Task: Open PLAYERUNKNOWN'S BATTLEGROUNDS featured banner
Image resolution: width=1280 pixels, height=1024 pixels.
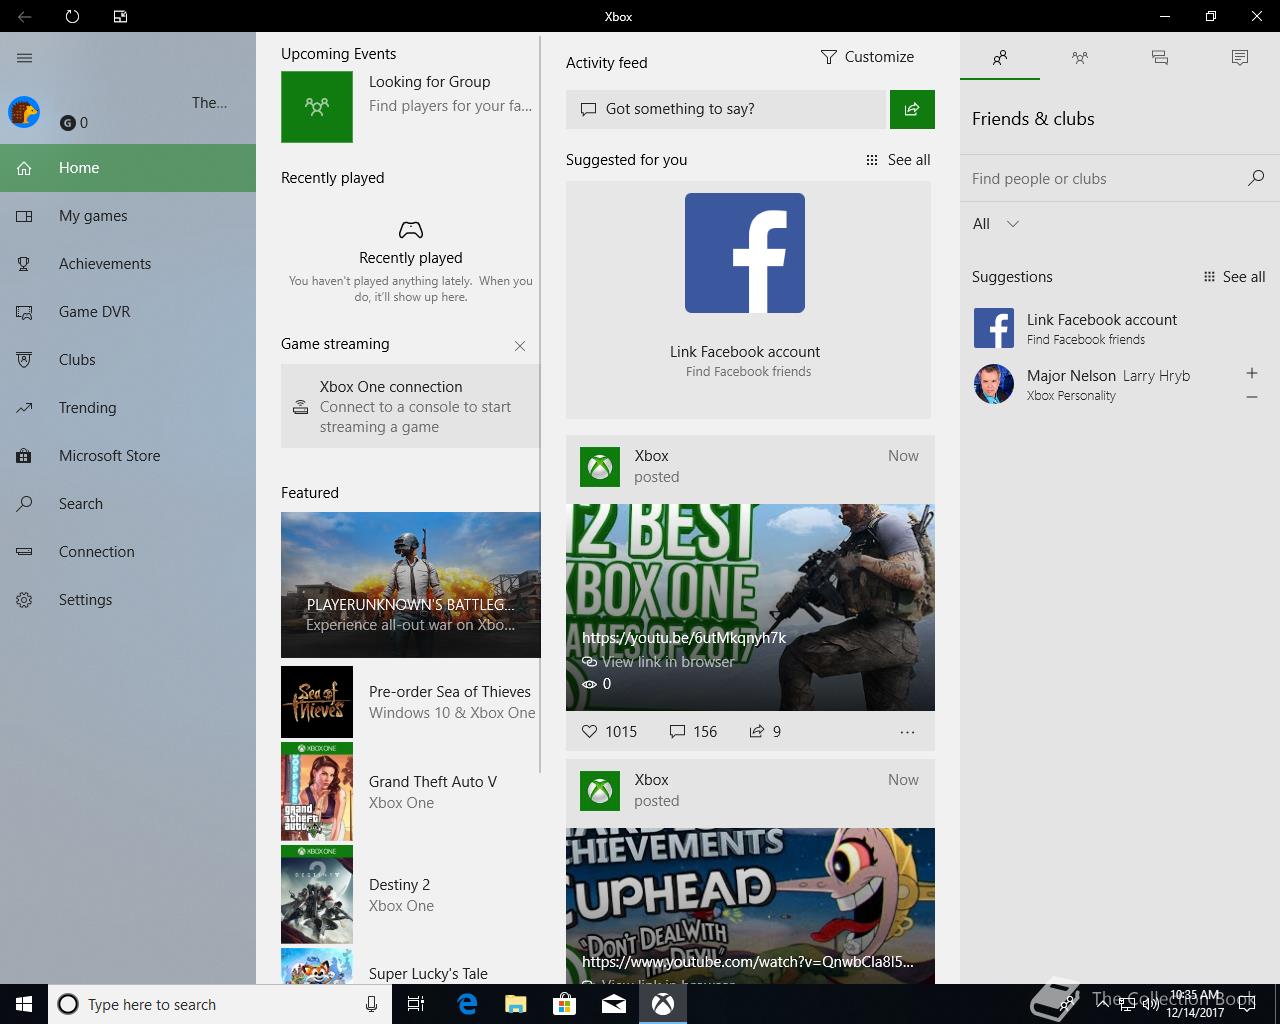Action: 411,585
